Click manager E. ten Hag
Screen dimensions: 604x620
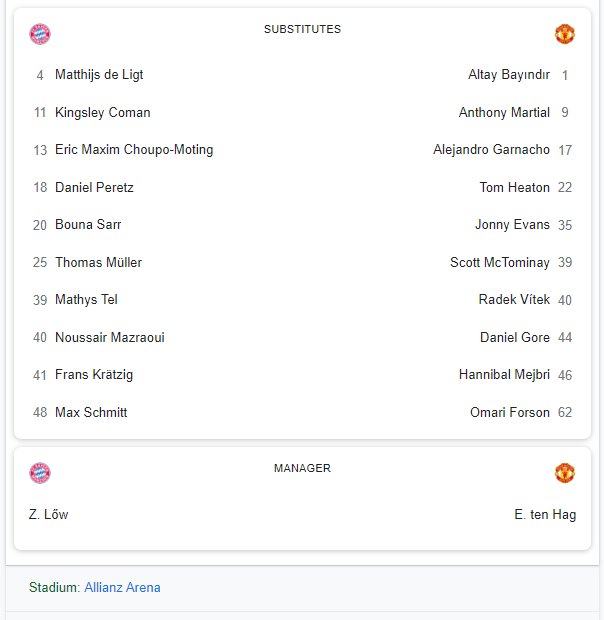tap(545, 515)
